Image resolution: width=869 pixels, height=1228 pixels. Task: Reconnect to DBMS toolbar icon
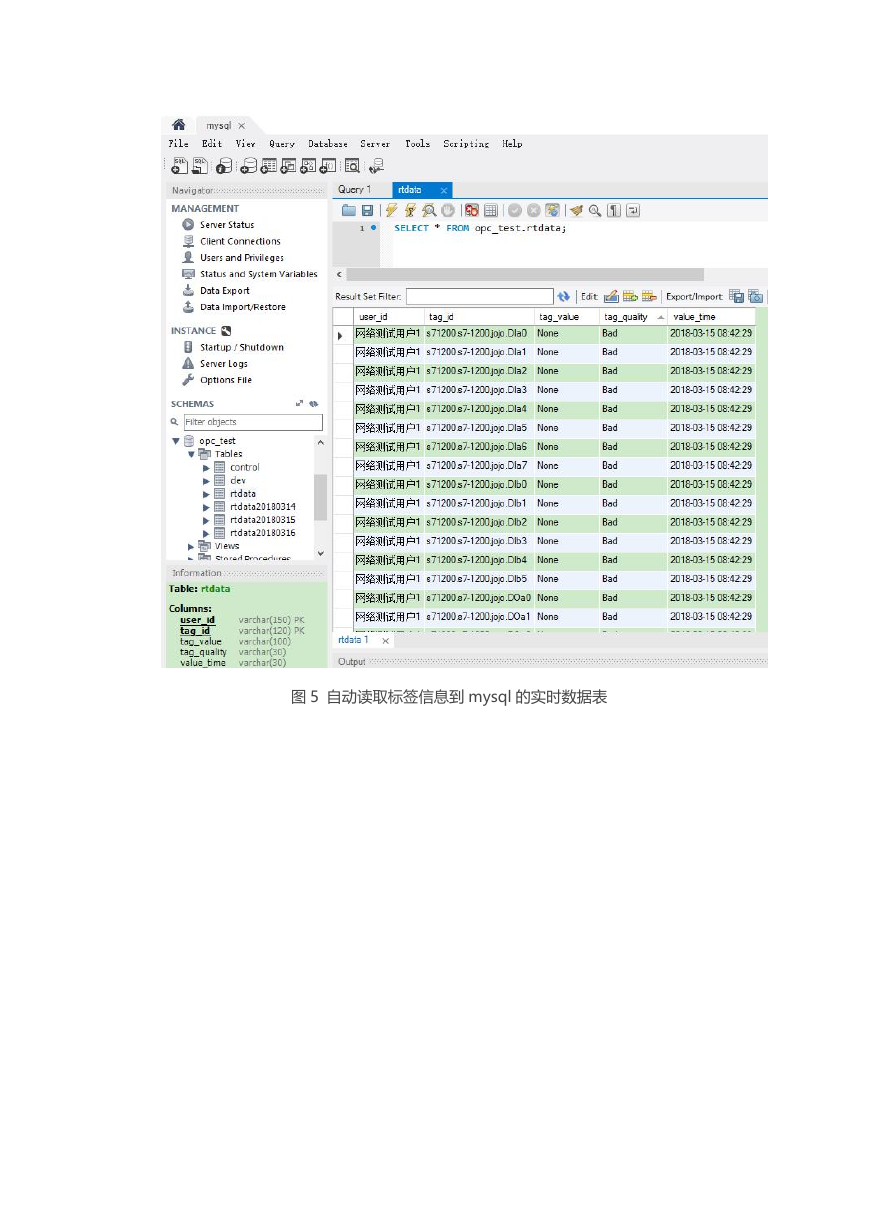click(377, 166)
